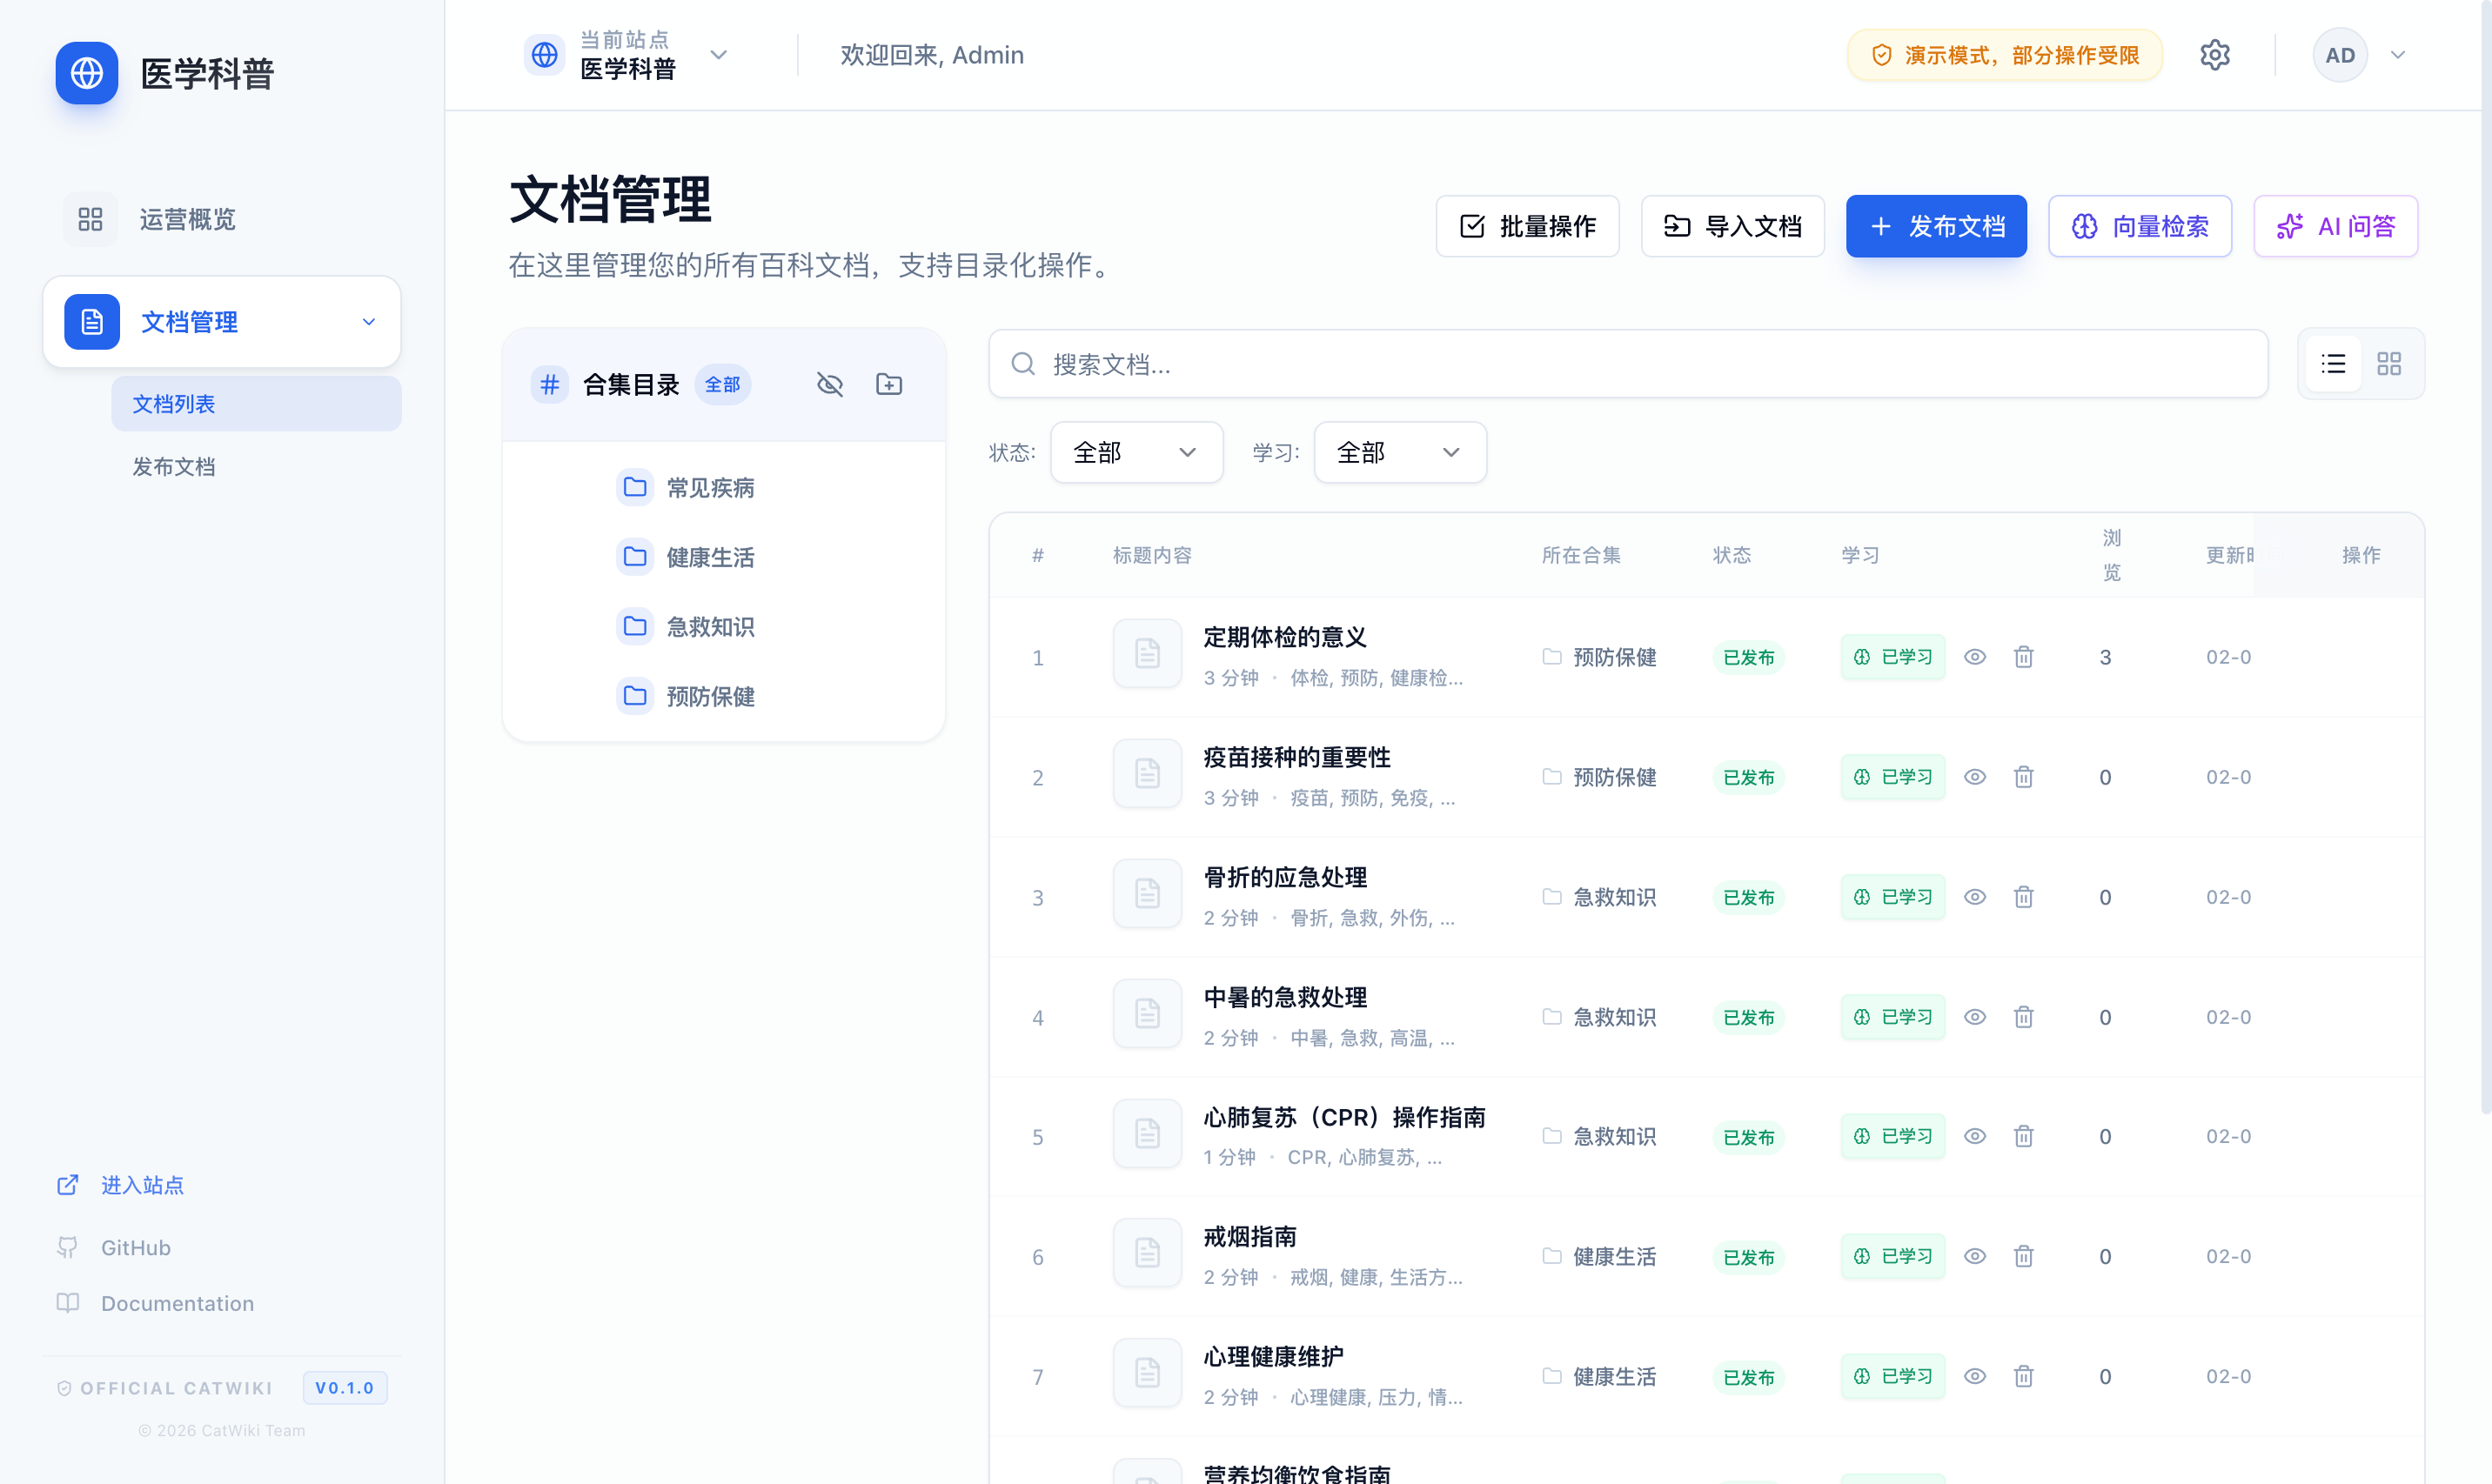The image size is (2492, 1484).
Task: Click the AD user avatar
Action: (2339, 55)
